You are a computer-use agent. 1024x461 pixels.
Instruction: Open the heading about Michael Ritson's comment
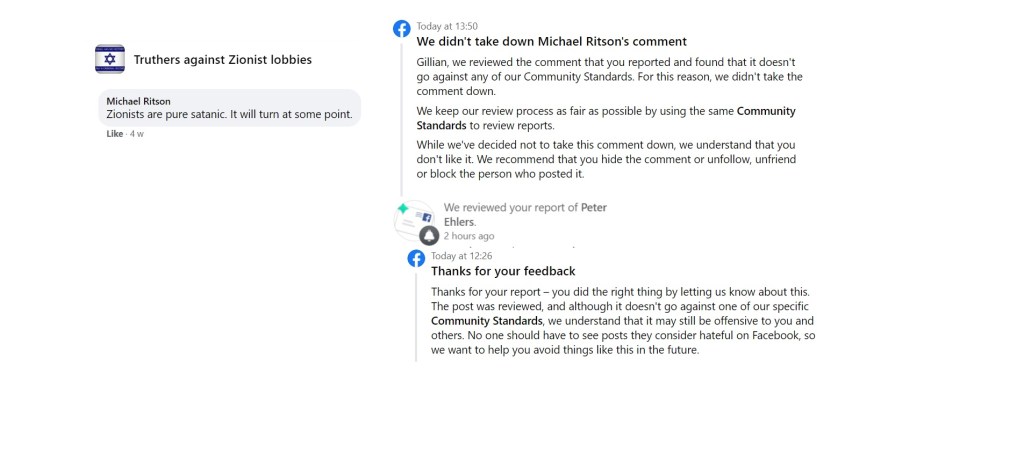click(x=551, y=42)
